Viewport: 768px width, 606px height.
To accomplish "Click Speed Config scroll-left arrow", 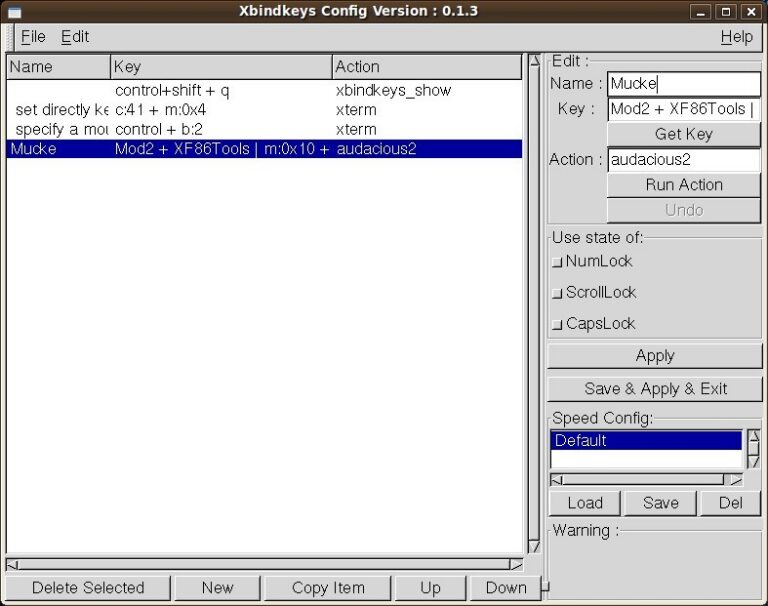I will (556, 480).
